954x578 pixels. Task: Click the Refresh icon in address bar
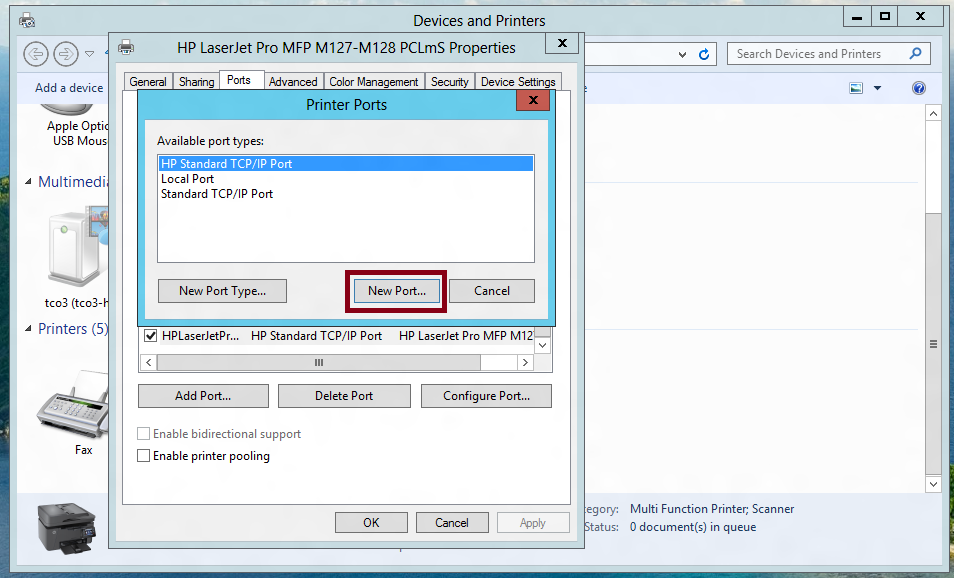(x=704, y=54)
